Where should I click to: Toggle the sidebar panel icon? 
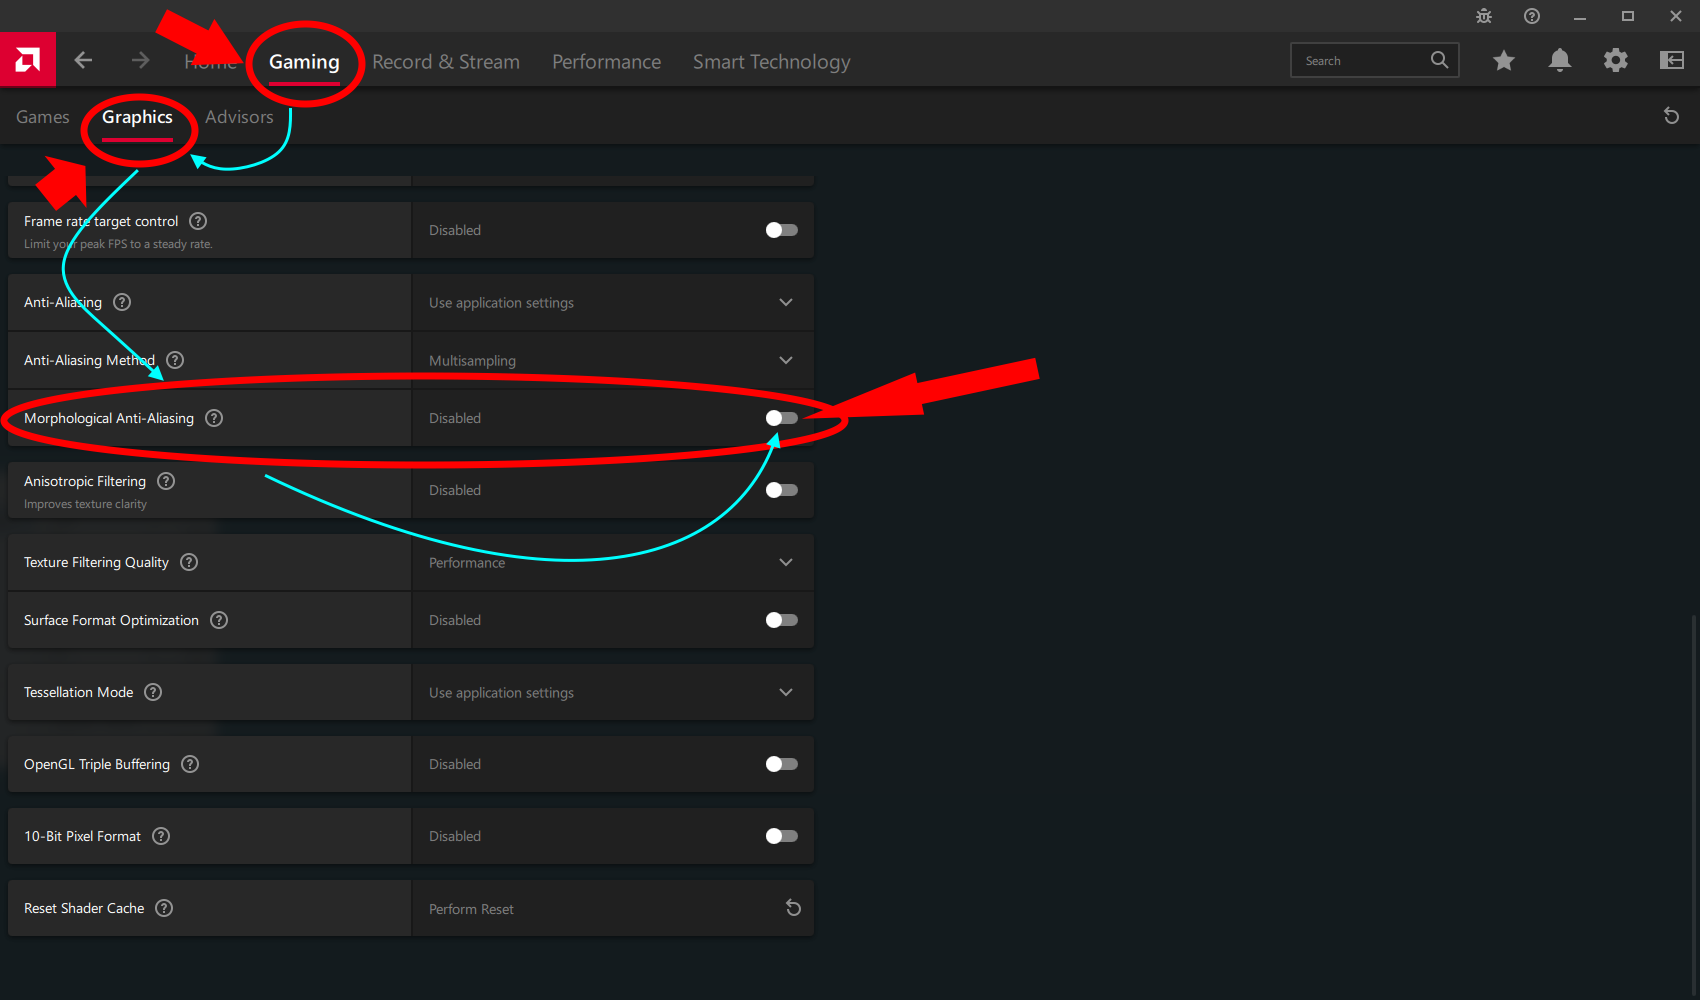tap(1672, 61)
